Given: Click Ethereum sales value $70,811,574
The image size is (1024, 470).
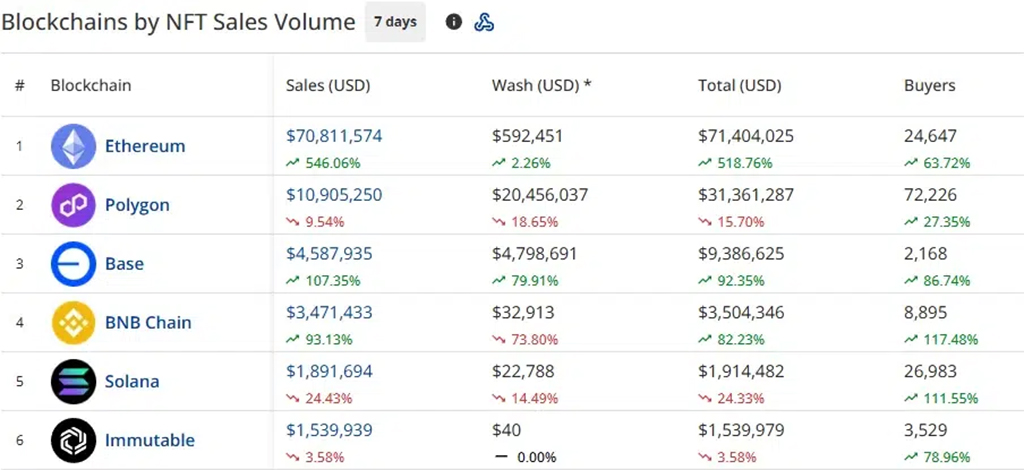Looking at the screenshot, I should click(x=334, y=136).
